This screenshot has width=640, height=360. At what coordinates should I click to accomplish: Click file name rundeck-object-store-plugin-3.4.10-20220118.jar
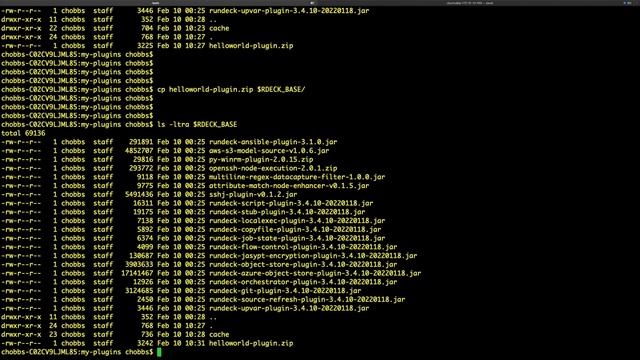(303, 264)
